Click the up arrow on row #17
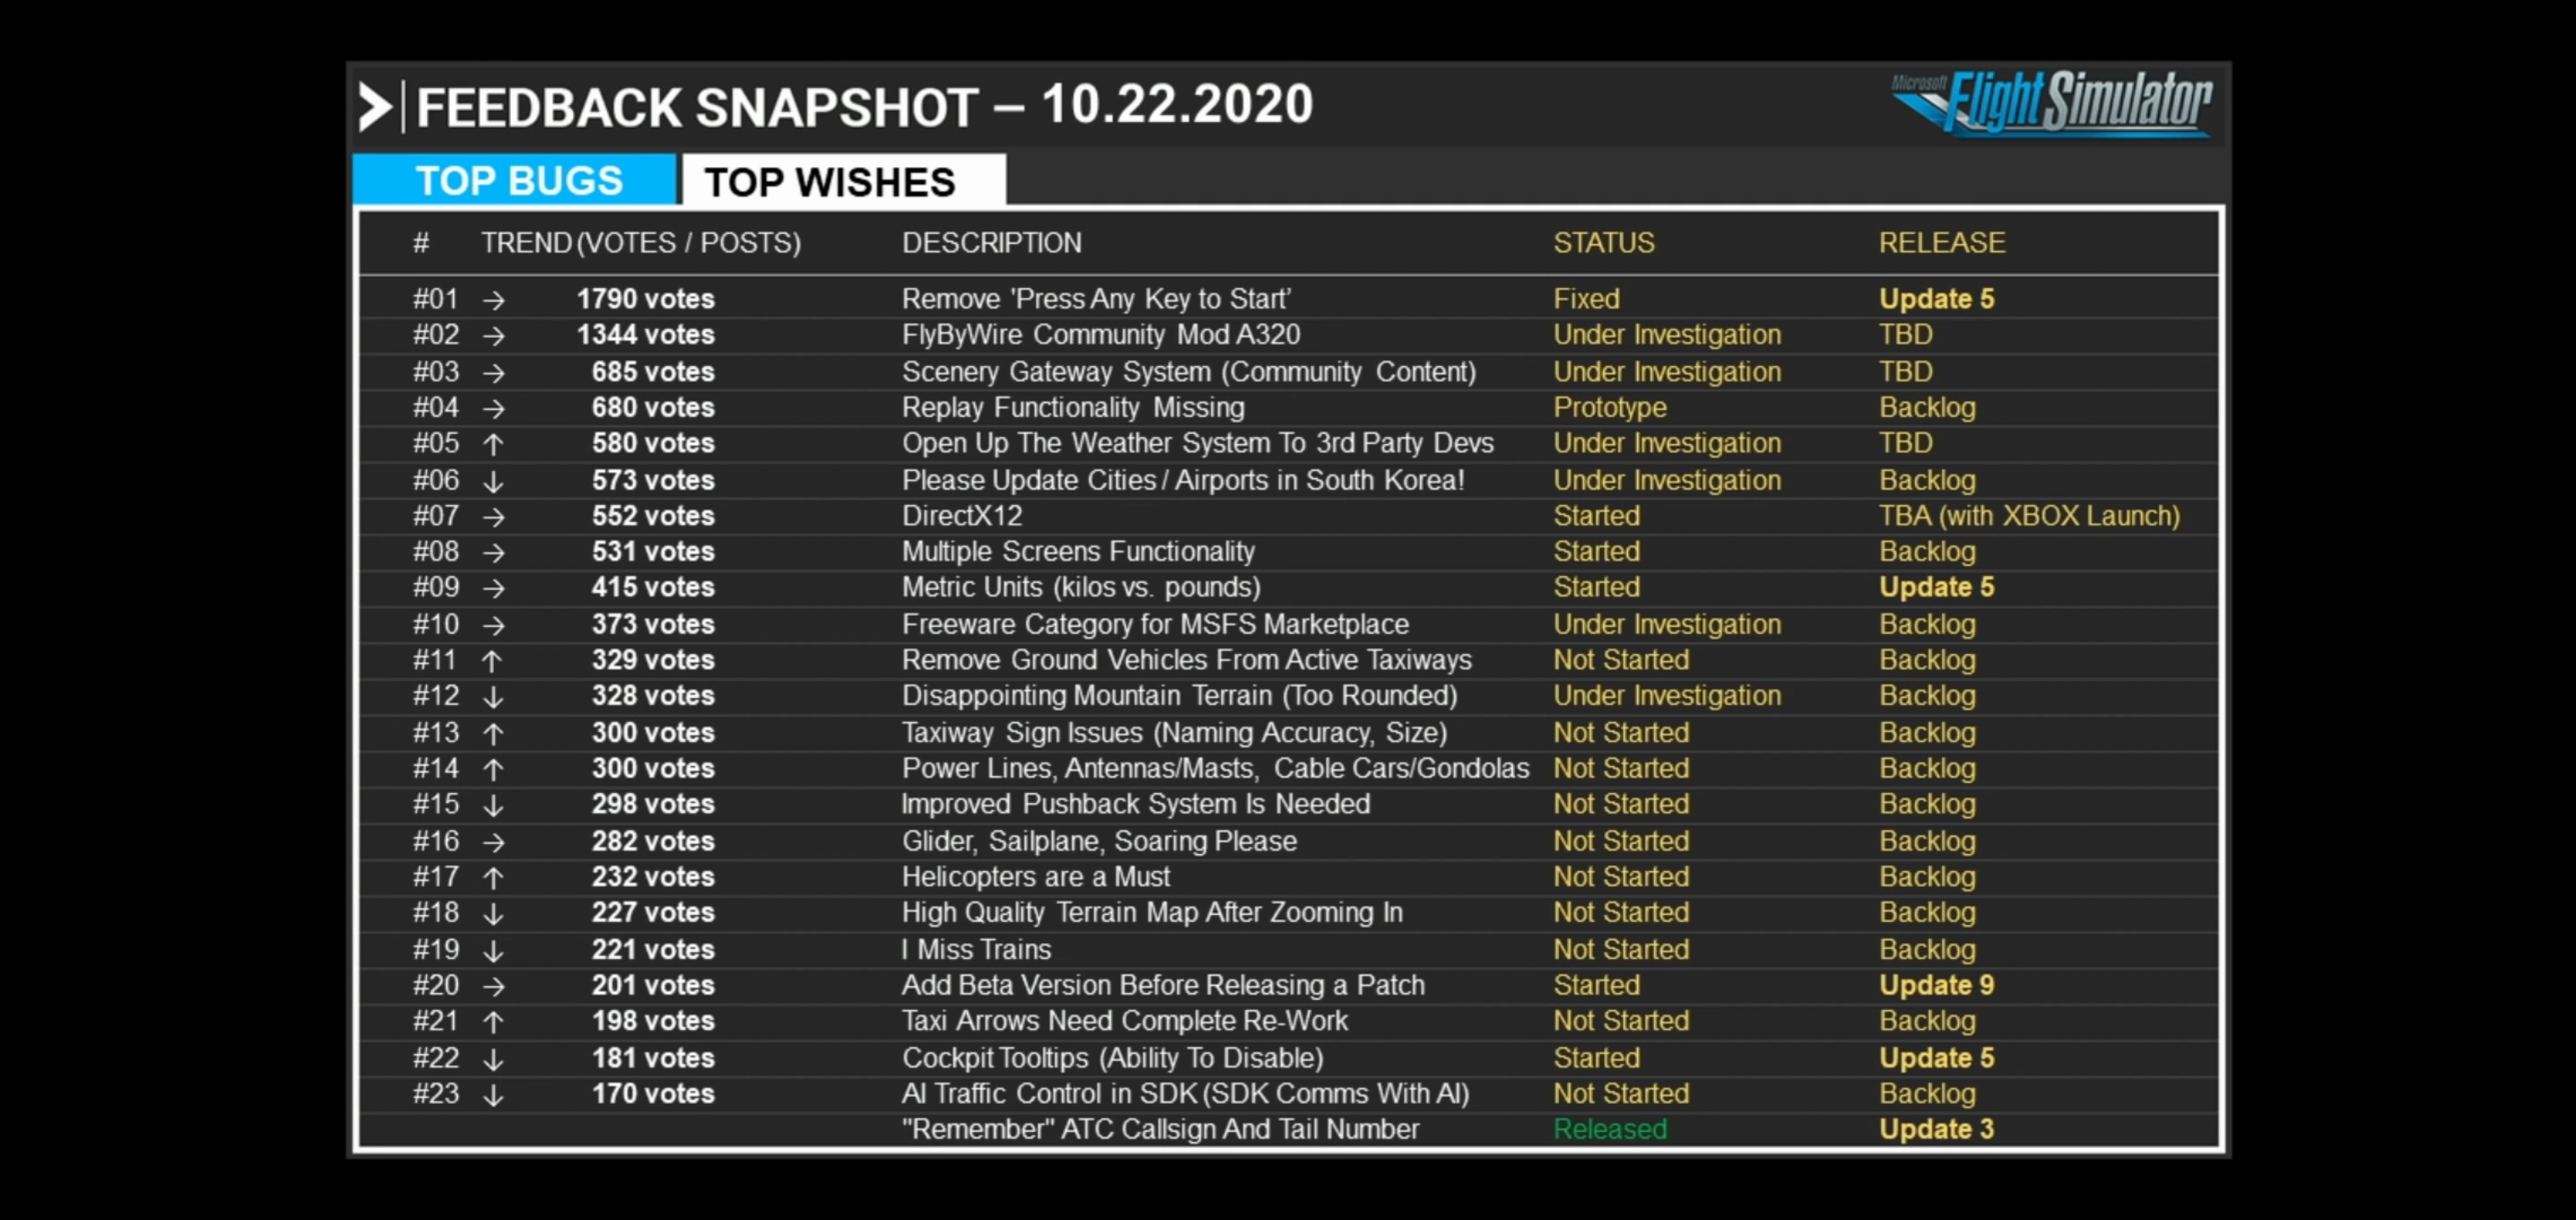 click(493, 878)
